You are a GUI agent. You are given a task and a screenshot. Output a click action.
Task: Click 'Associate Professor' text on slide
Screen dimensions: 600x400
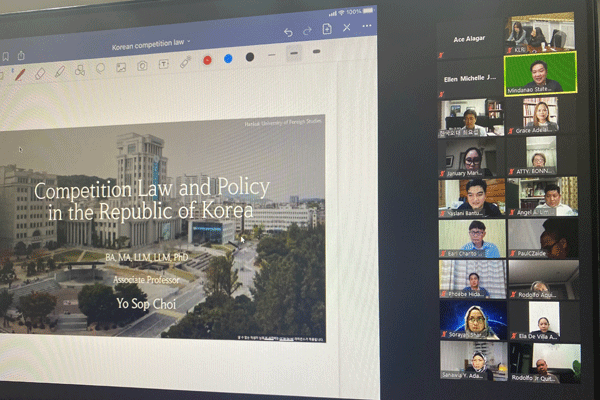tap(146, 280)
